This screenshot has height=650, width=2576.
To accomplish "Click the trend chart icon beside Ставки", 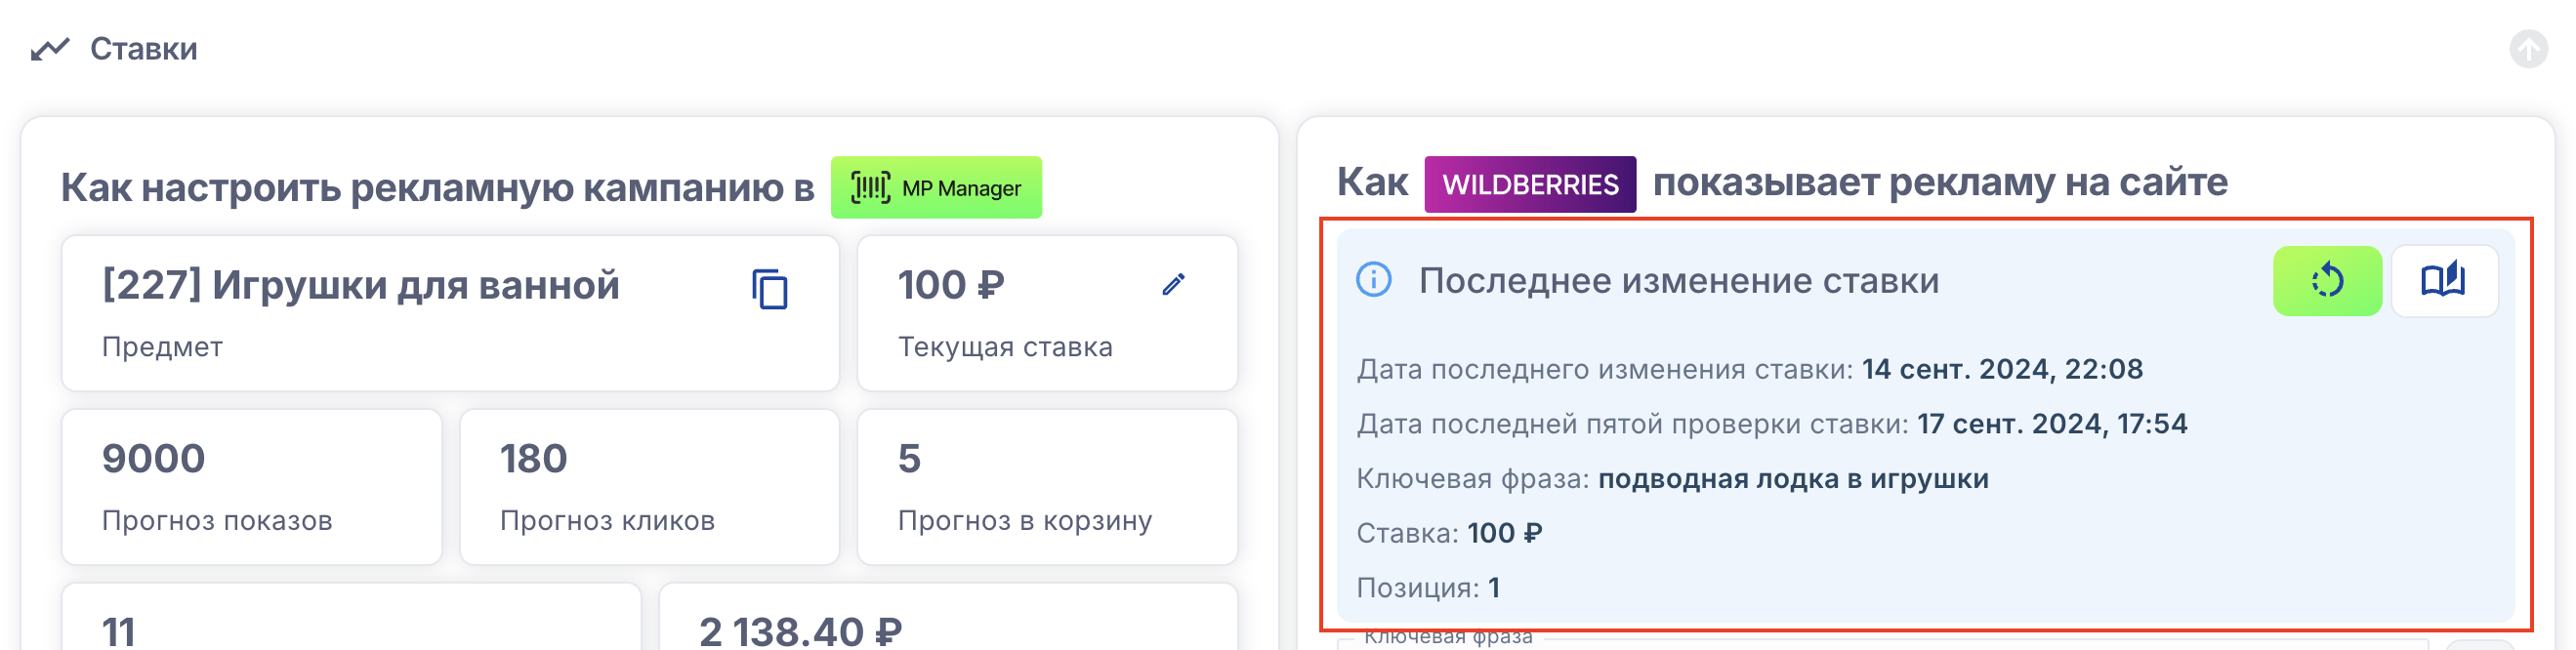I will pyautogui.click(x=49, y=49).
